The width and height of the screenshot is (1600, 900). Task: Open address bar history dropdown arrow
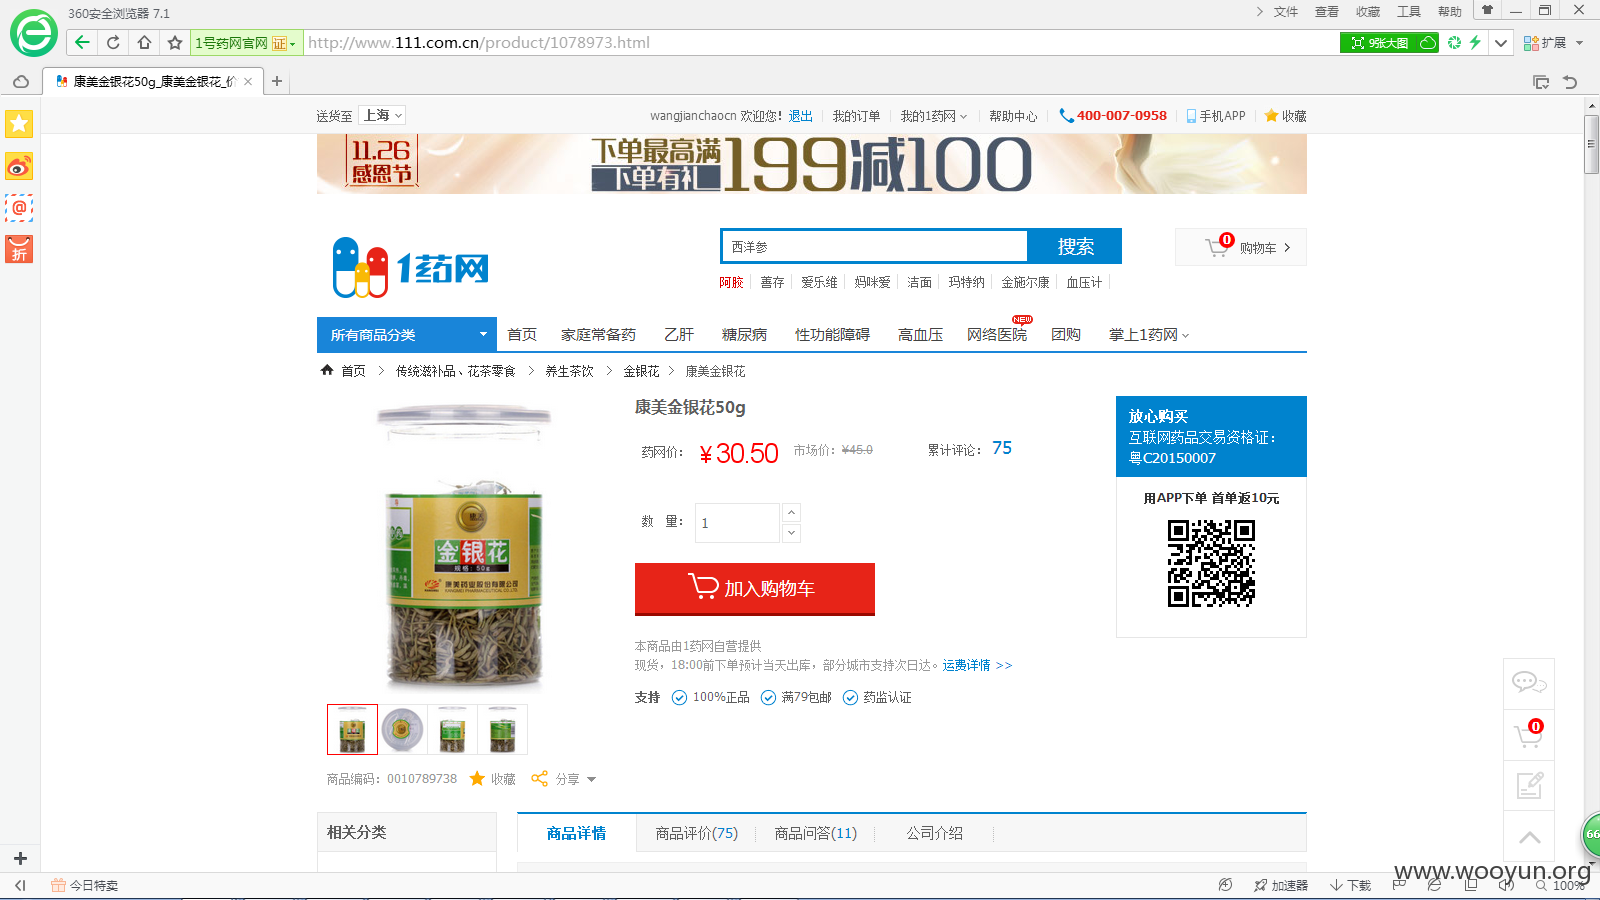point(1501,43)
